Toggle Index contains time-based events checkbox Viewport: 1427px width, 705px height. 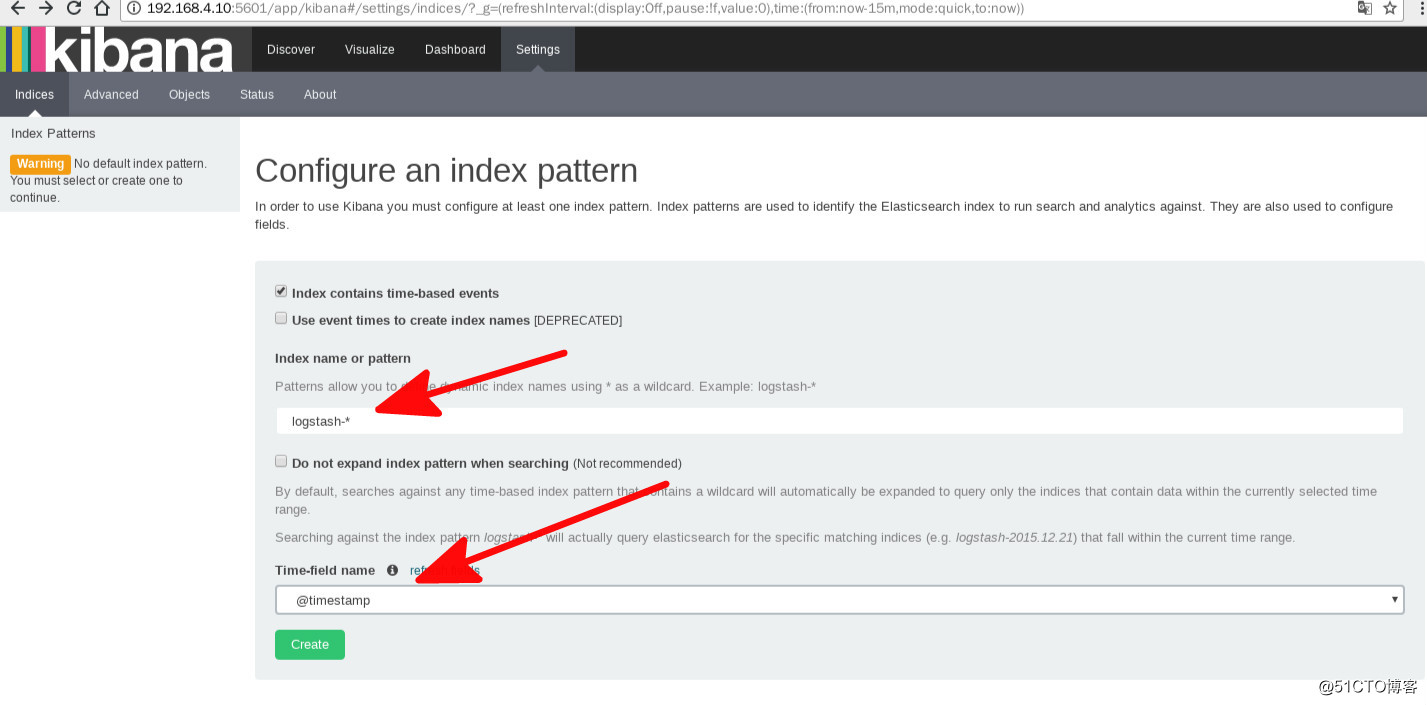pos(281,291)
